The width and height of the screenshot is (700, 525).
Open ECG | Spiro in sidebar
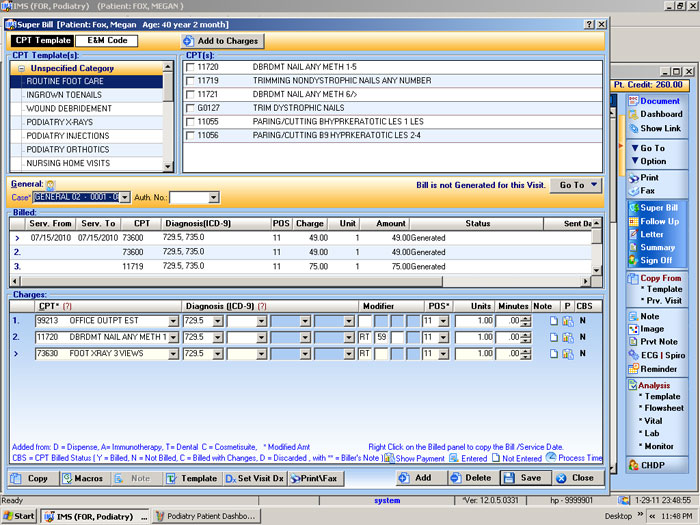(657, 355)
